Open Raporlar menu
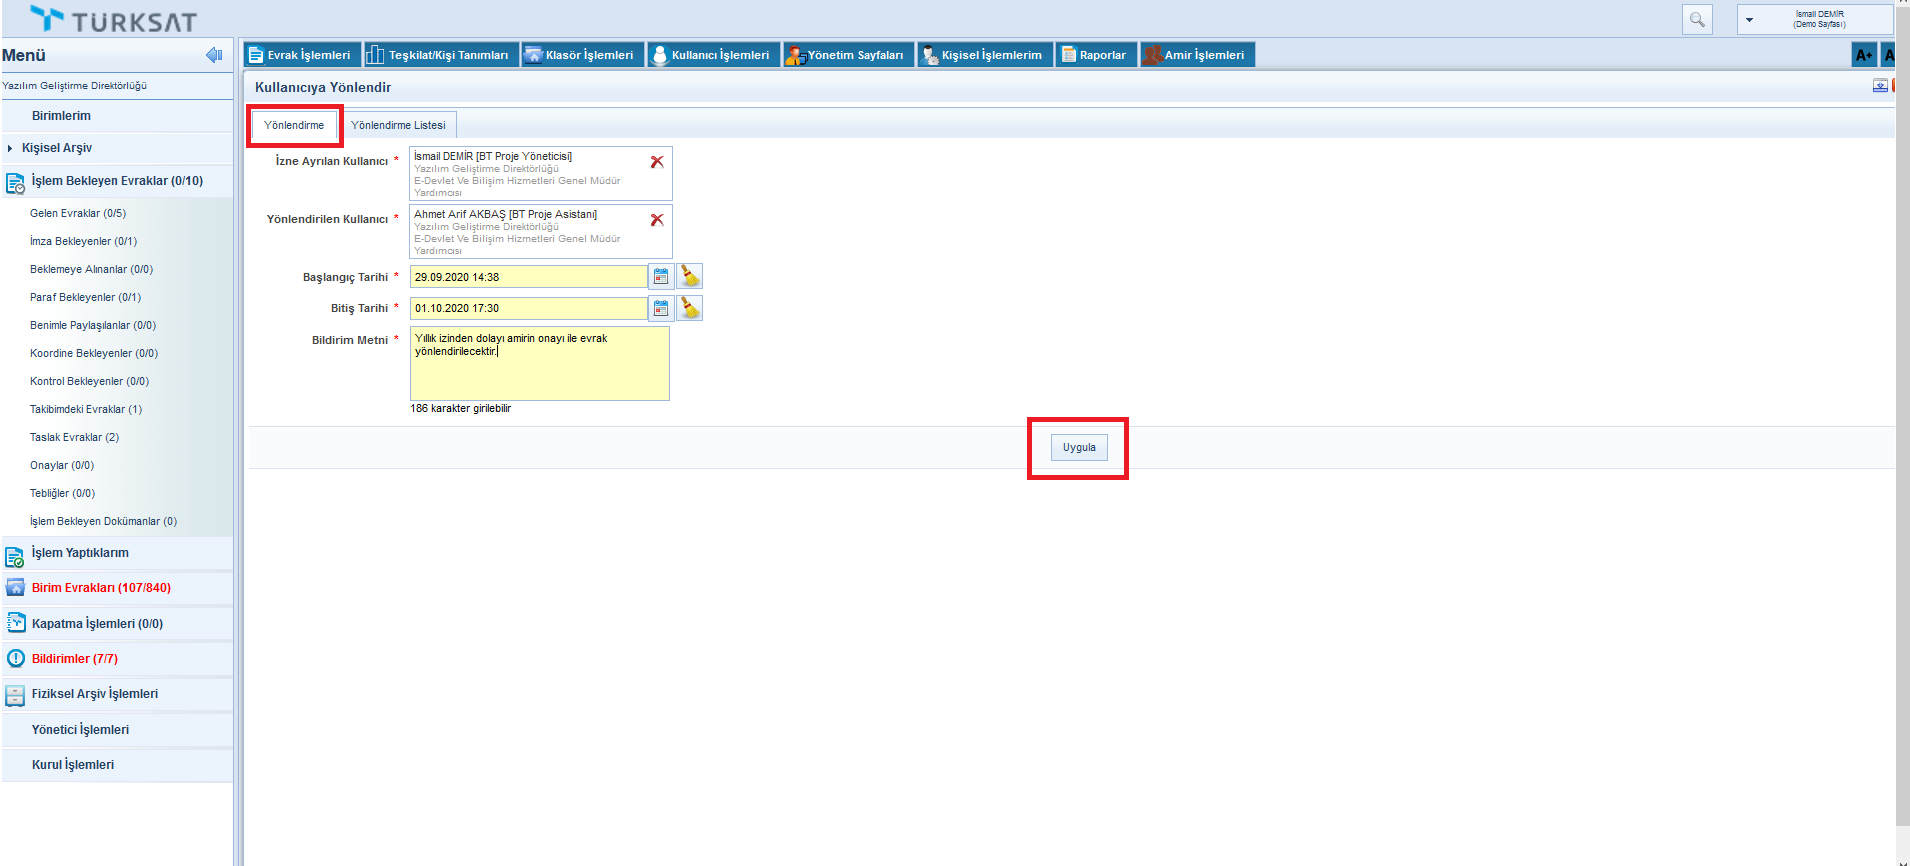The height and width of the screenshot is (866, 1910). [x=1095, y=55]
